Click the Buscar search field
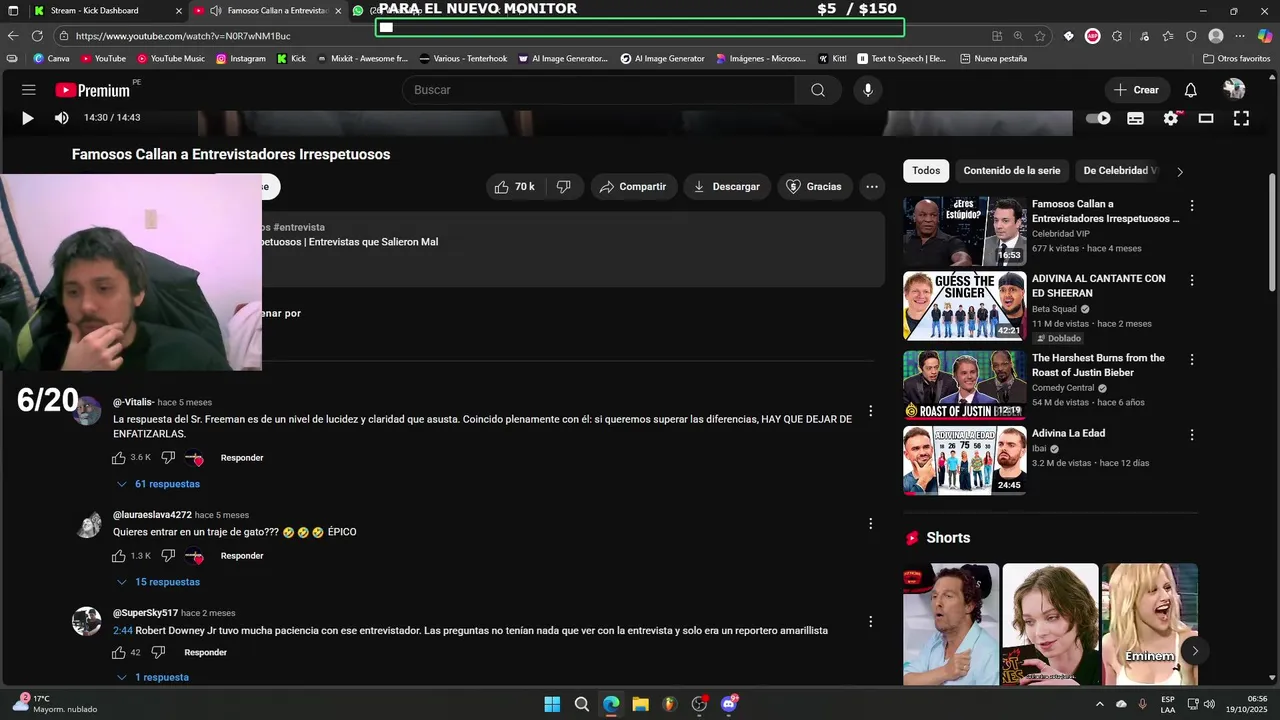 tap(599, 90)
